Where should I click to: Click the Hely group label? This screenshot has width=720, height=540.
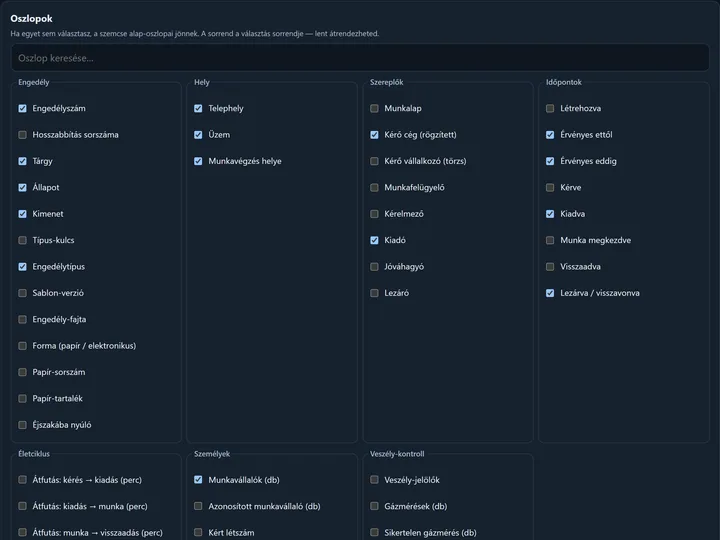pyautogui.click(x=202, y=82)
